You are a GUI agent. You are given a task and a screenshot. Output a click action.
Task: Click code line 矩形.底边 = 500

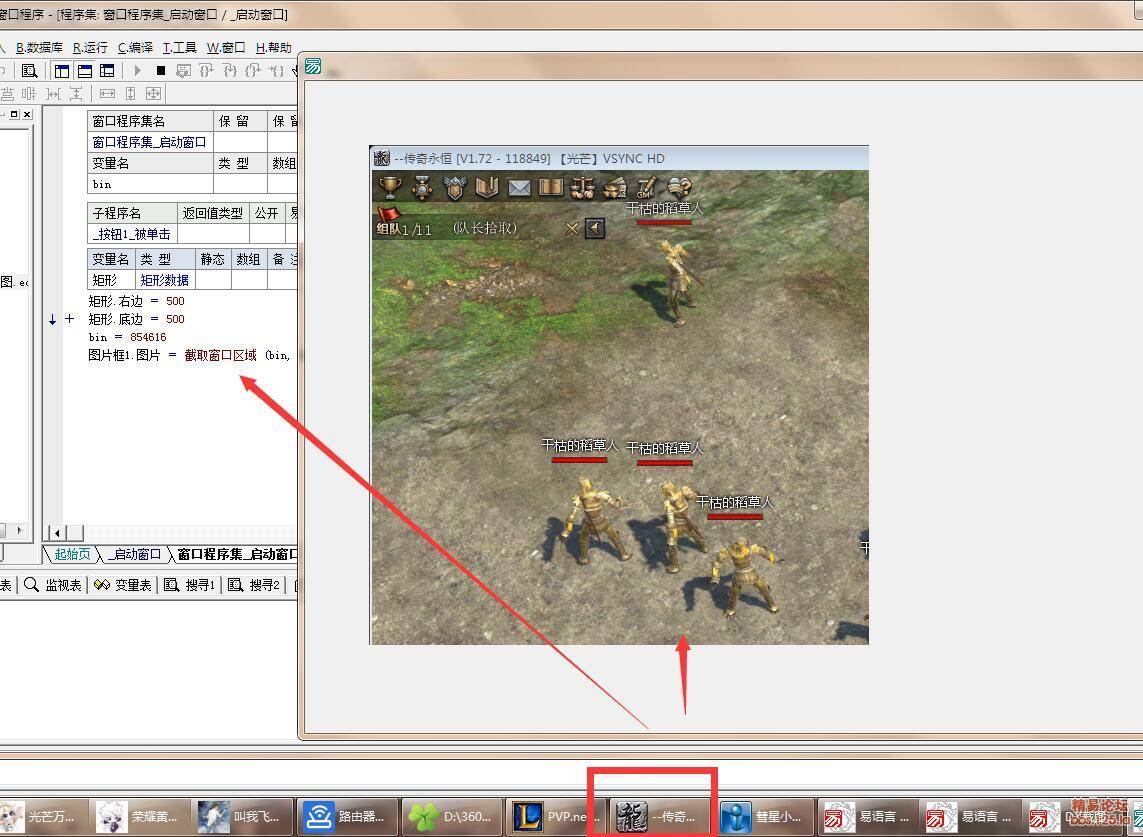click(x=136, y=319)
